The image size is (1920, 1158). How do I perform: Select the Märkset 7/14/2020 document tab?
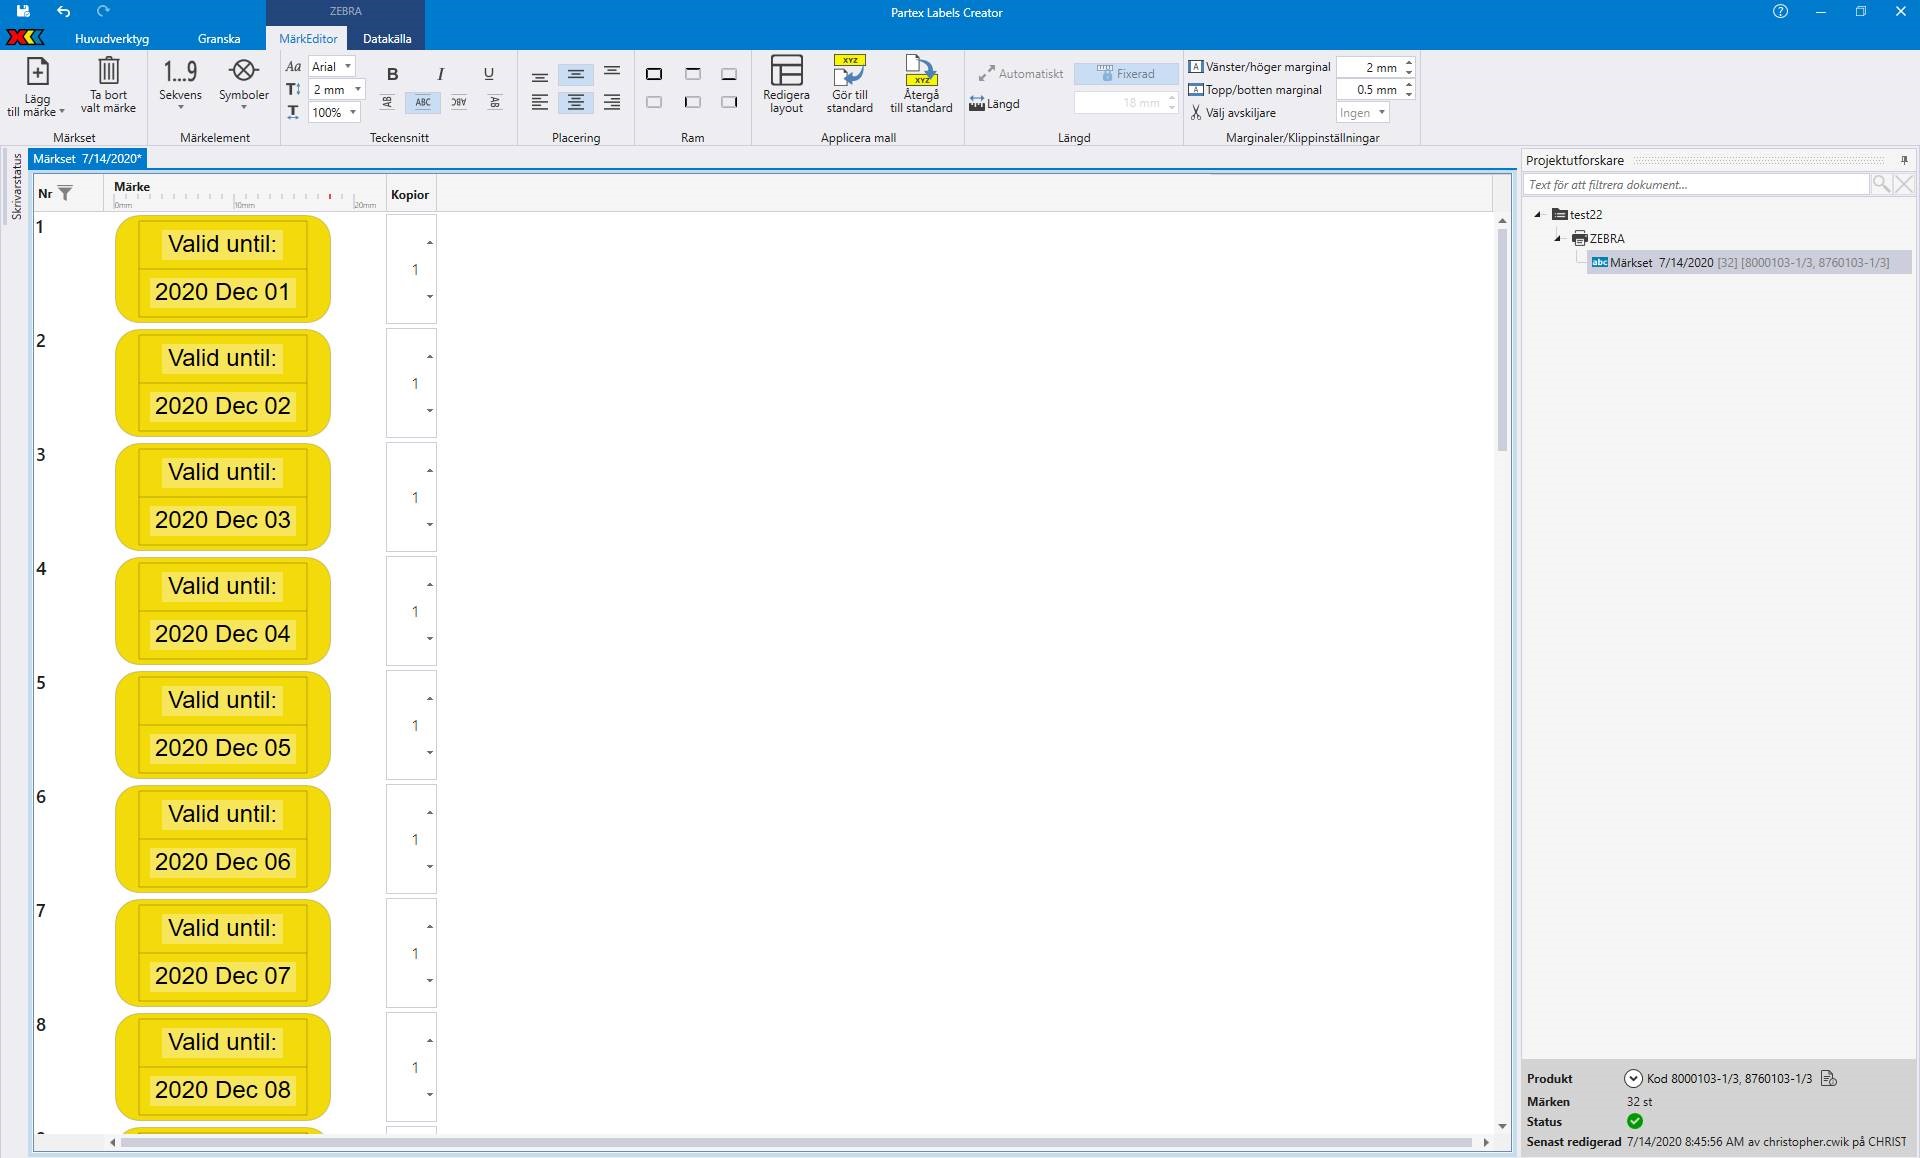pos(87,159)
